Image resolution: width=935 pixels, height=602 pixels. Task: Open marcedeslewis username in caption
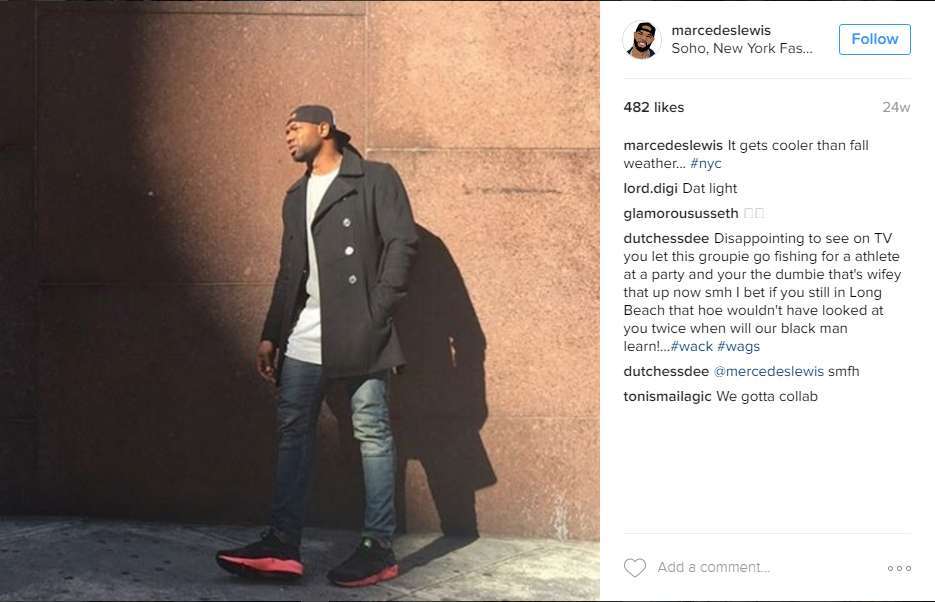(673, 145)
